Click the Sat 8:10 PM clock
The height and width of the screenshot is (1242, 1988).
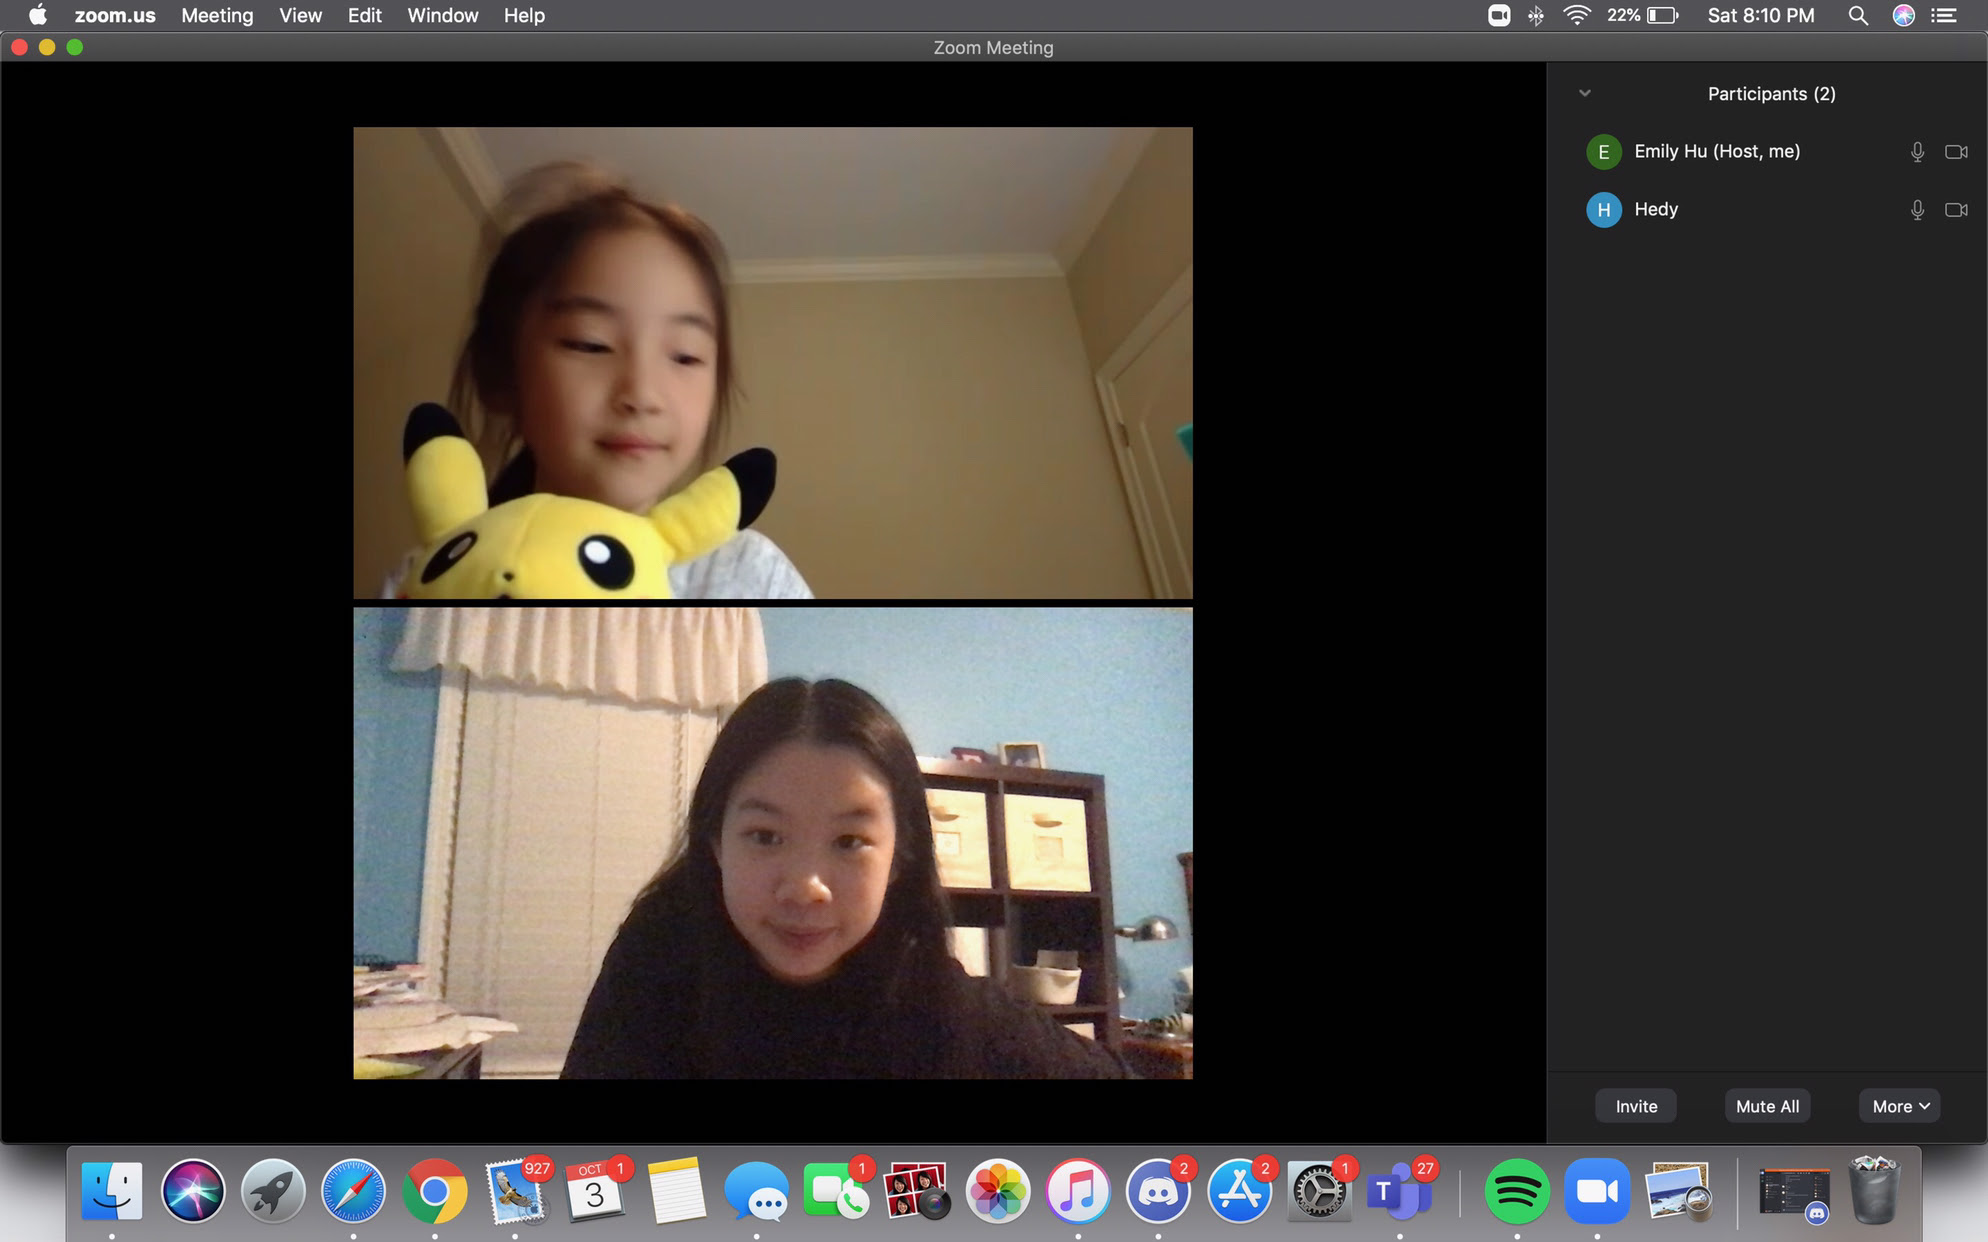[x=1760, y=15]
